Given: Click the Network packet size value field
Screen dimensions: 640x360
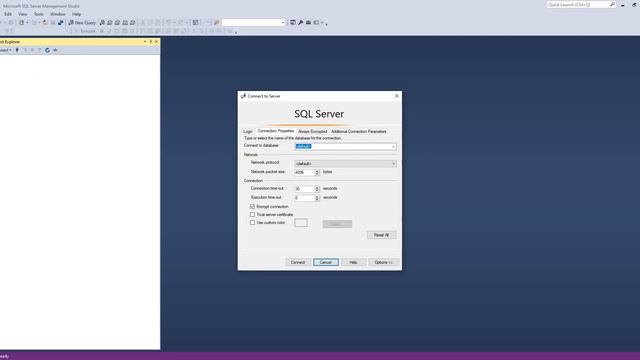Looking at the screenshot, I should click(x=304, y=173).
